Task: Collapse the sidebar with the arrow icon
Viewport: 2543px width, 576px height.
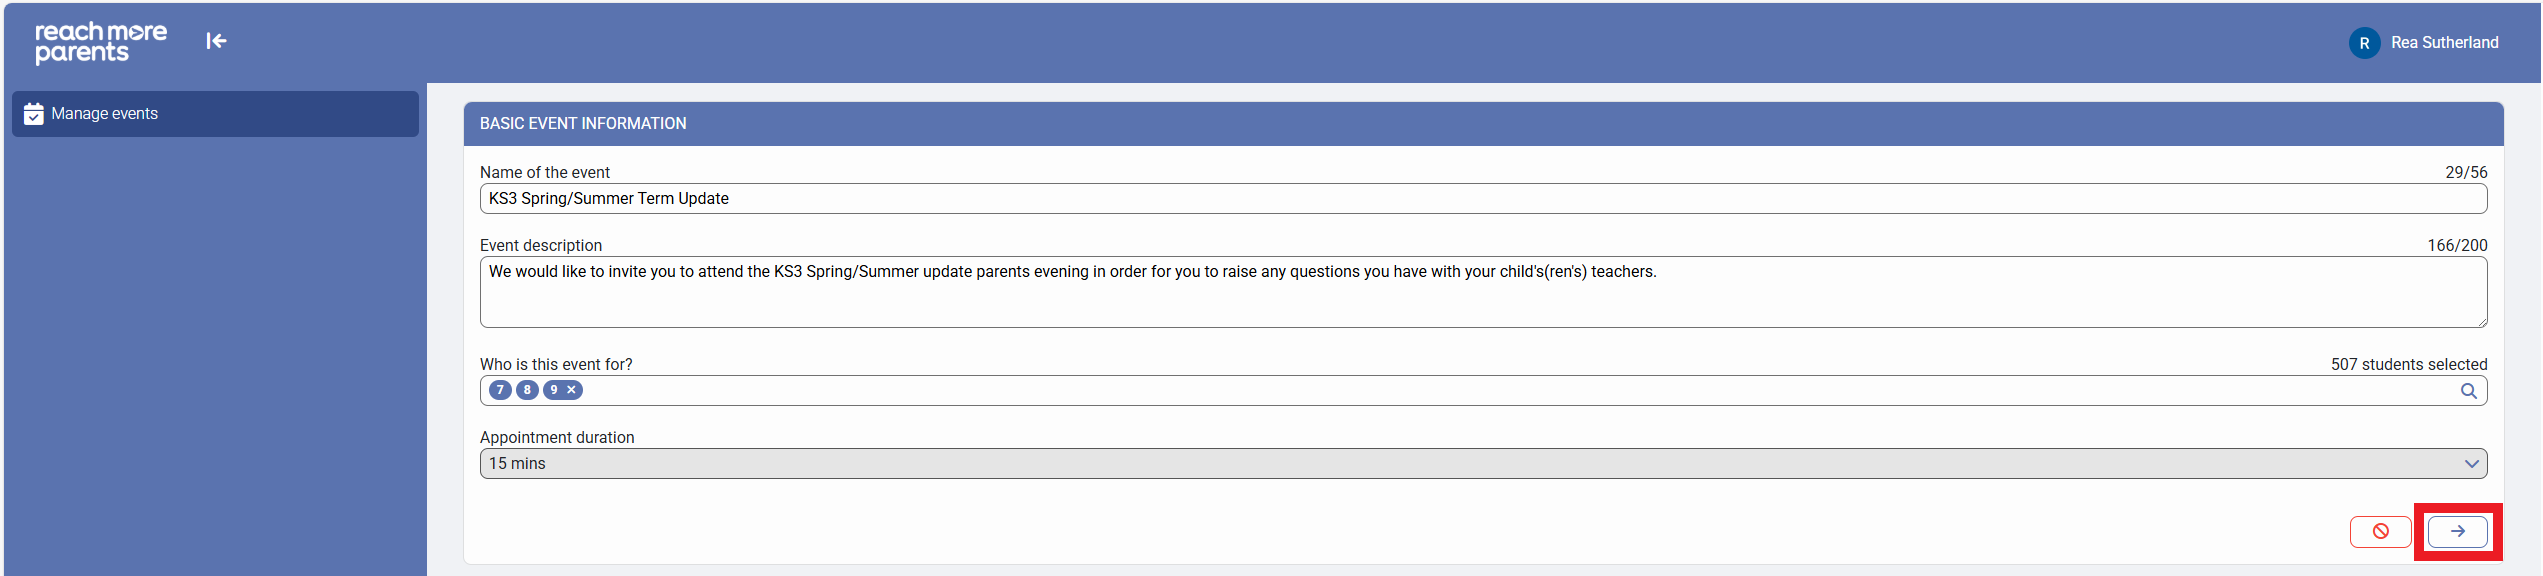Action: 216,41
